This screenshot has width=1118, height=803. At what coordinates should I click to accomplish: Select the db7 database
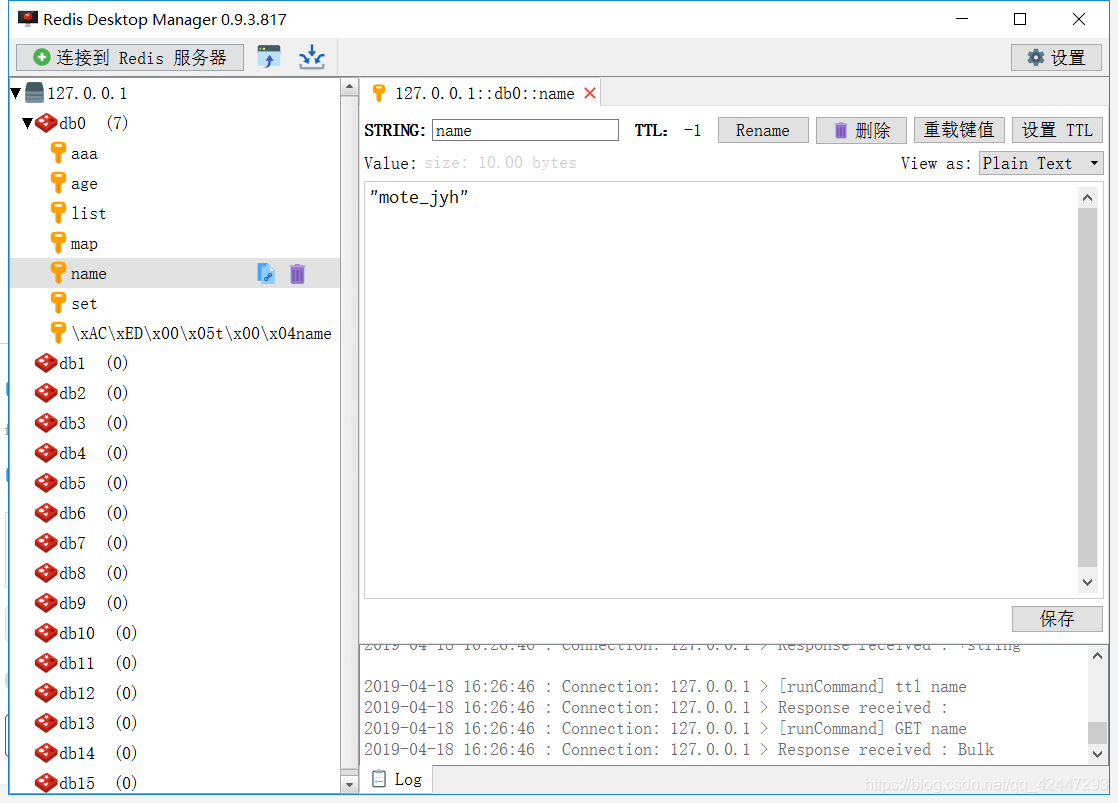click(x=72, y=543)
